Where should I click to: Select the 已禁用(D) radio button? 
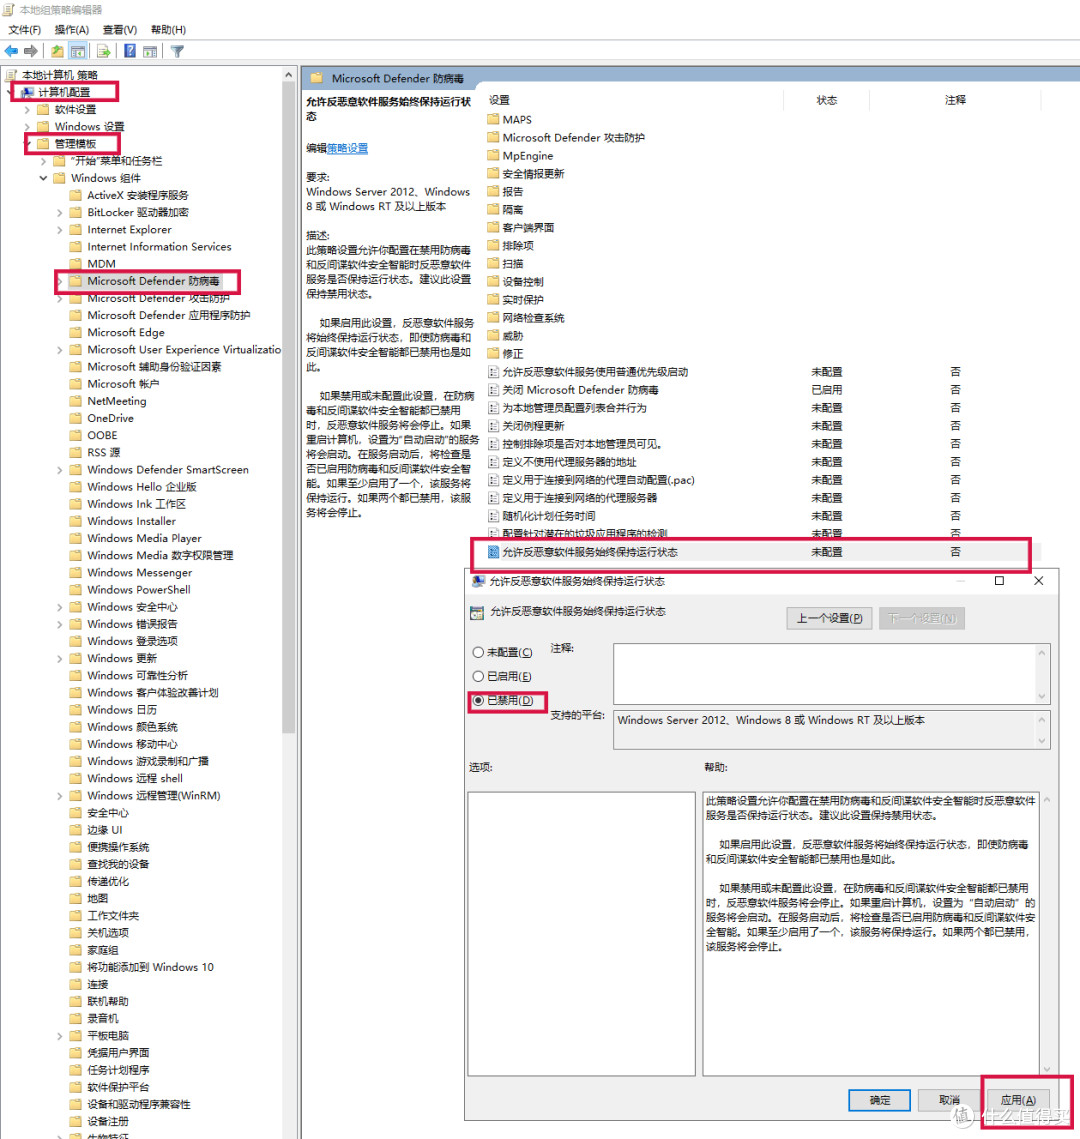(x=478, y=700)
